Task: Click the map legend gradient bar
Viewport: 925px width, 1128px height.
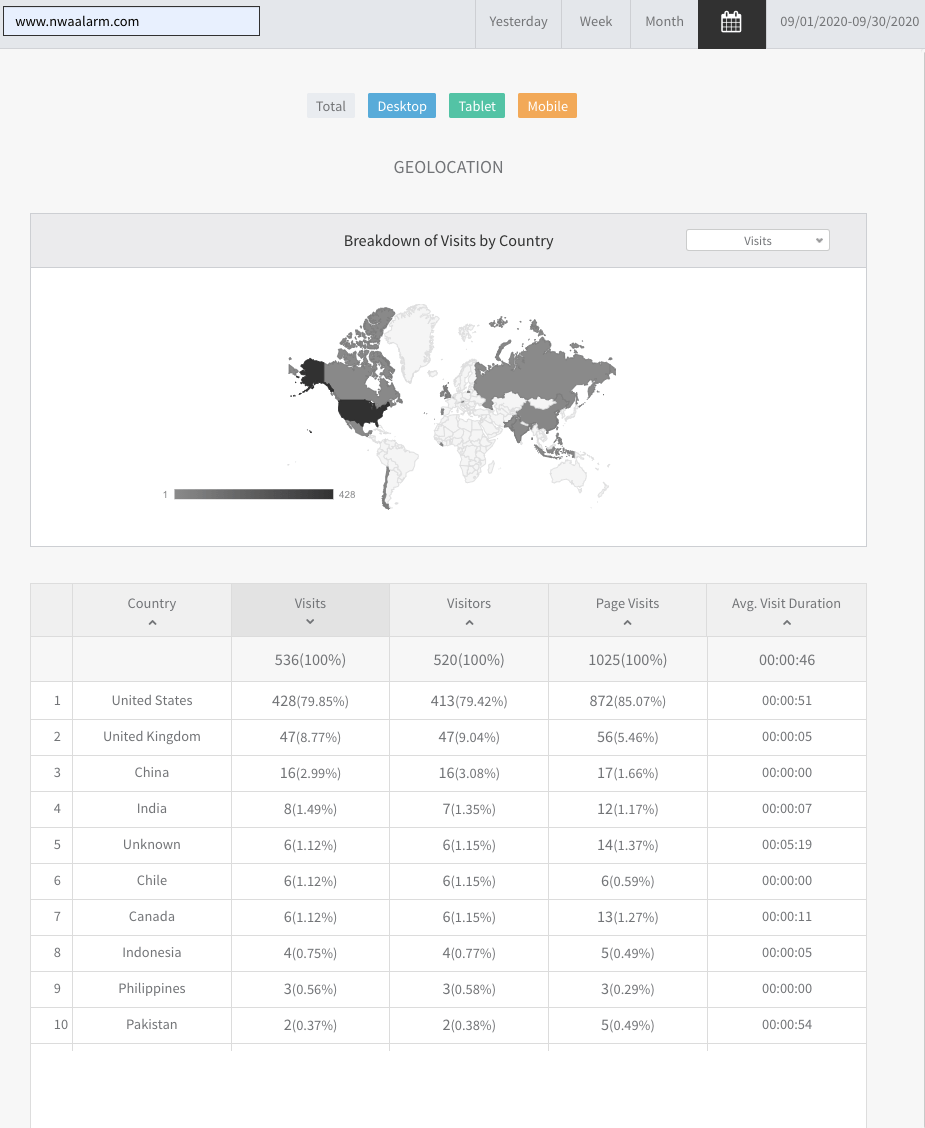Action: click(254, 494)
